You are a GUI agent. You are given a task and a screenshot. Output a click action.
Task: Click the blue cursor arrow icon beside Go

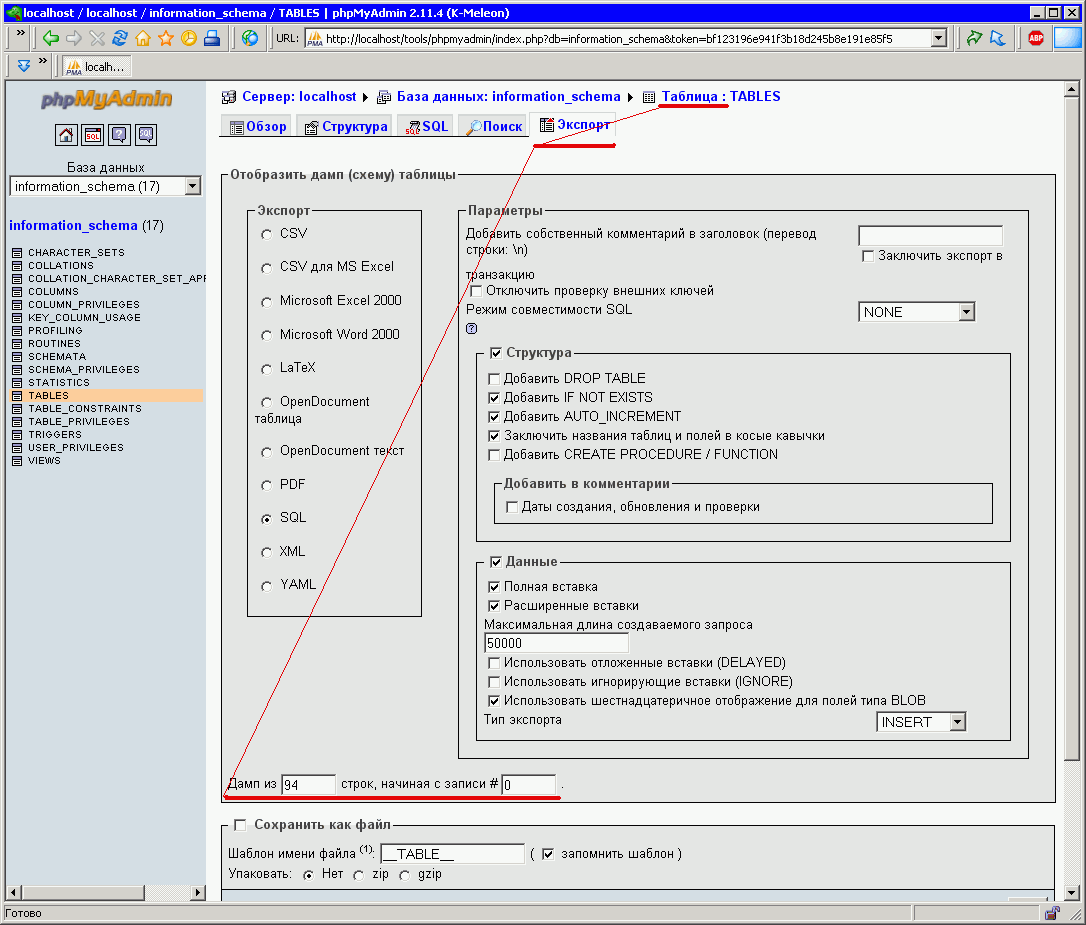click(997, 38)
